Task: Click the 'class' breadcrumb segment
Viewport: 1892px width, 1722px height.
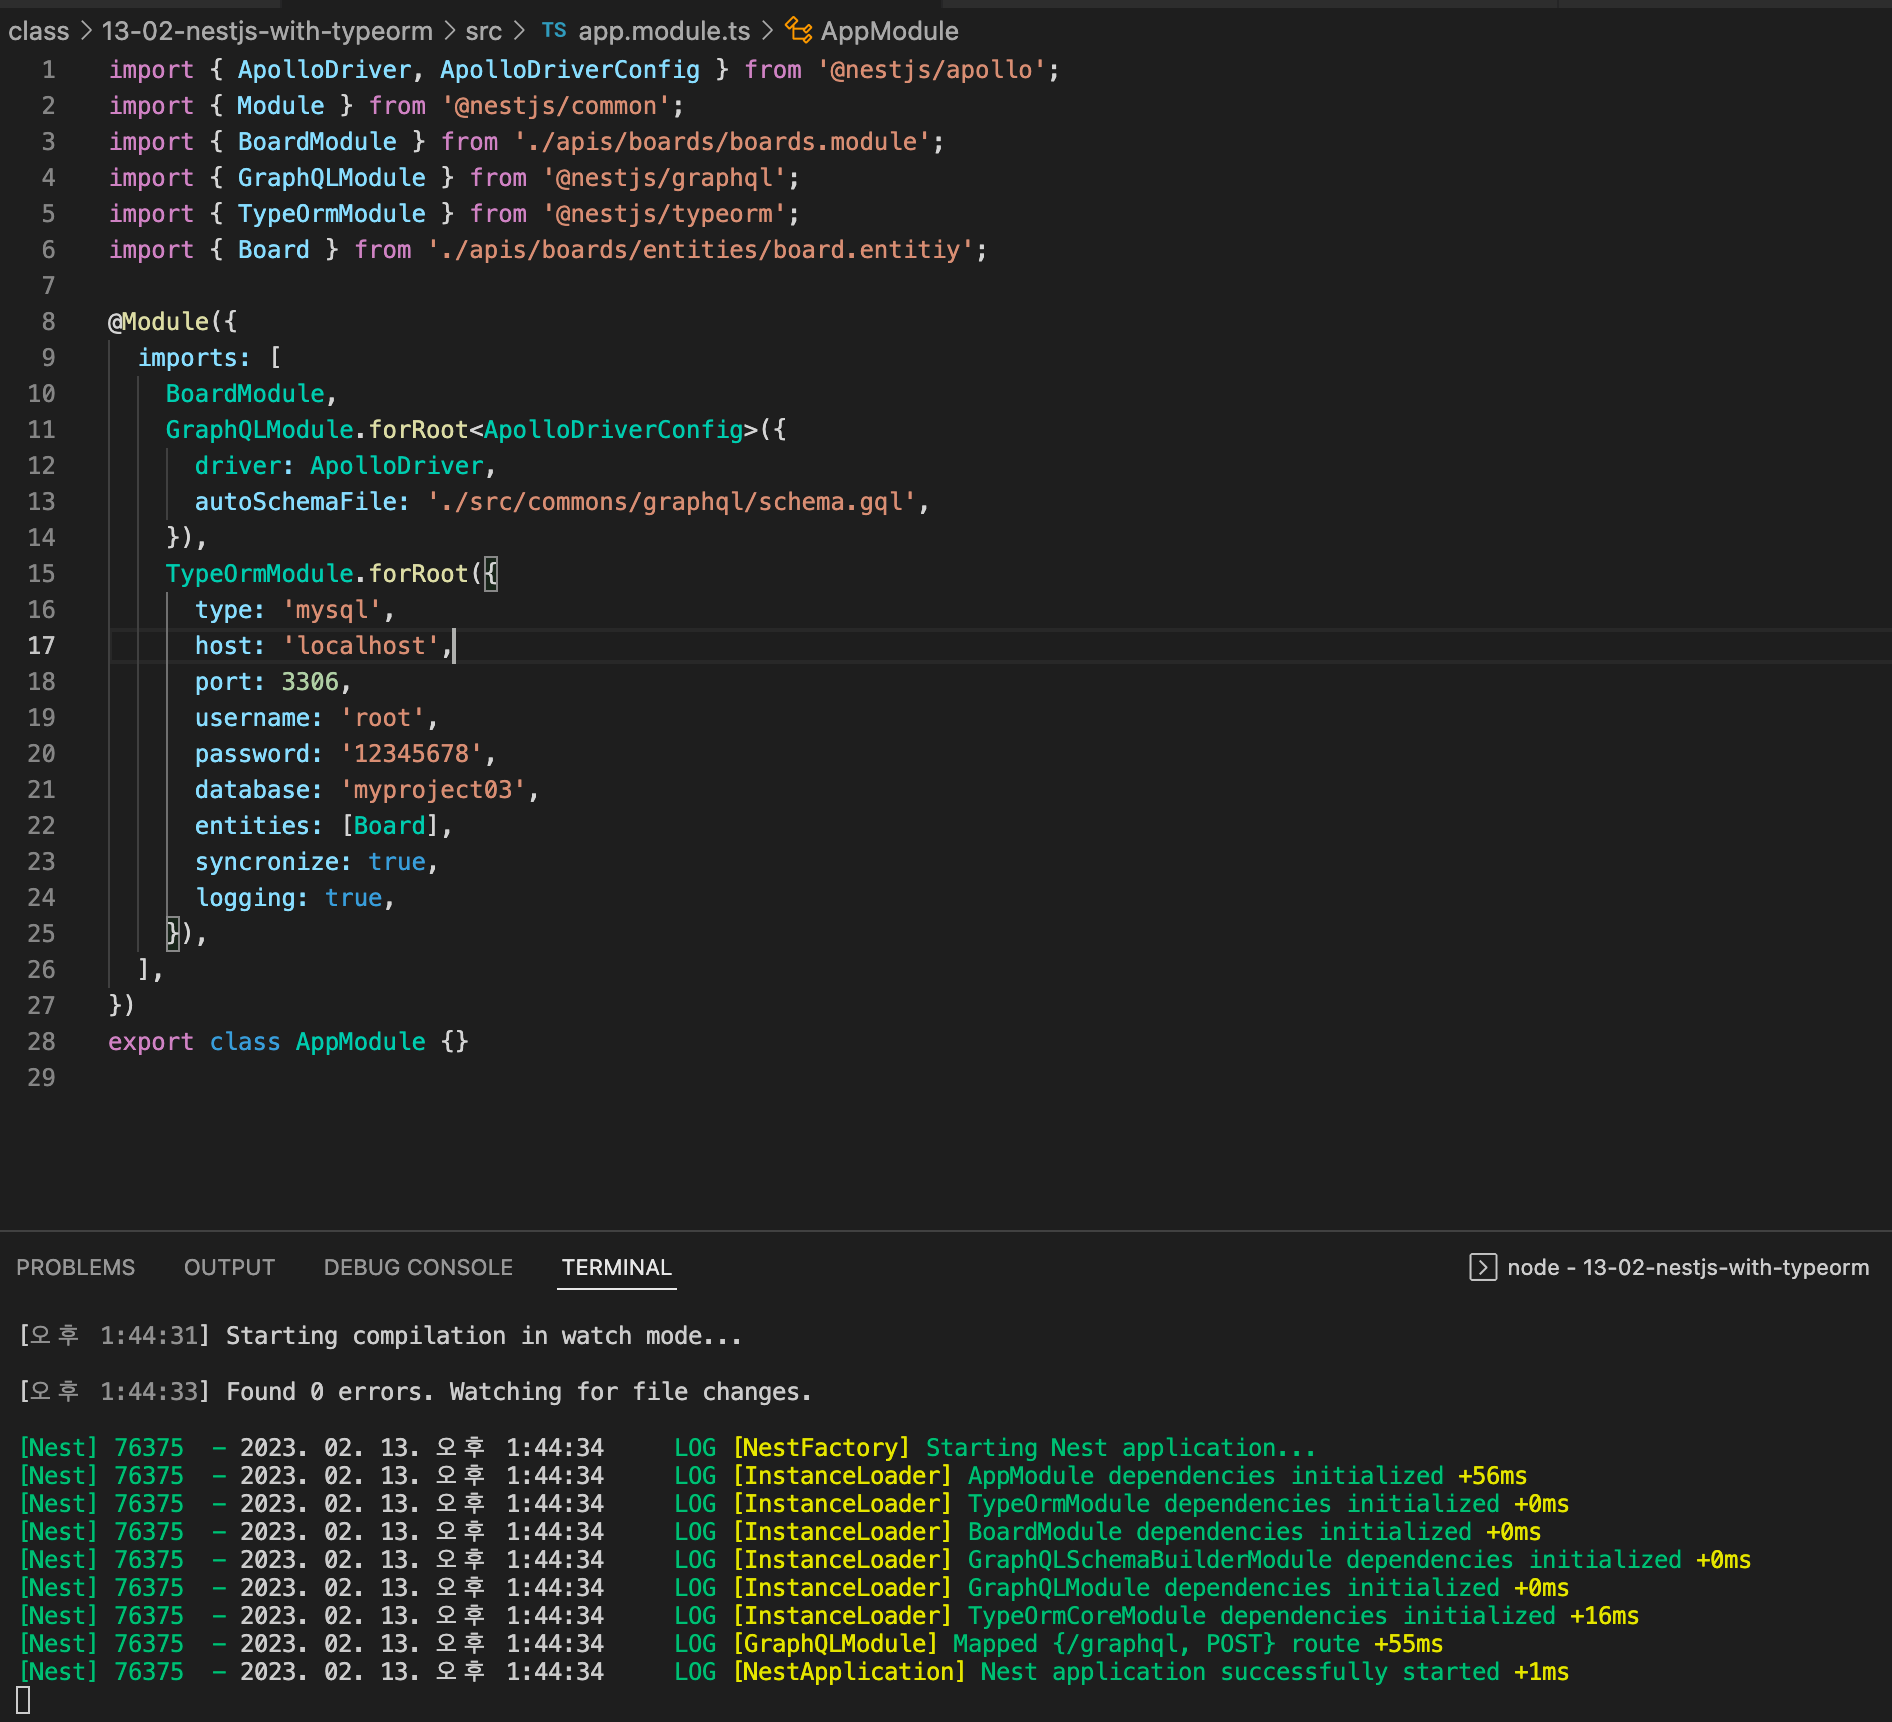Action: click(x=39, y=31)
